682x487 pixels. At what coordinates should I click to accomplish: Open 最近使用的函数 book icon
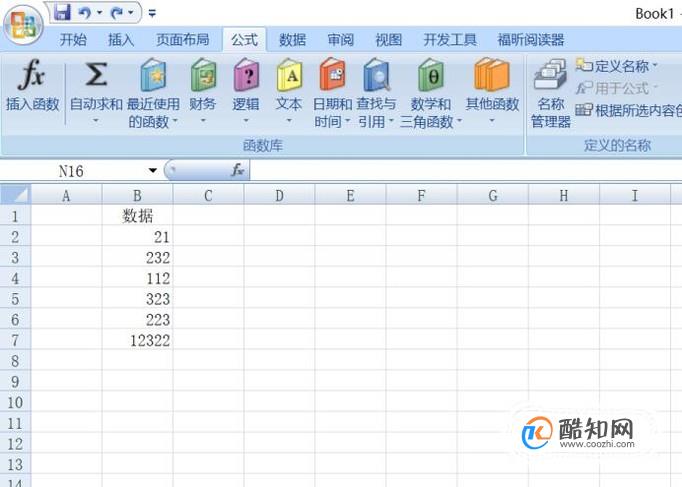(153, 75)
